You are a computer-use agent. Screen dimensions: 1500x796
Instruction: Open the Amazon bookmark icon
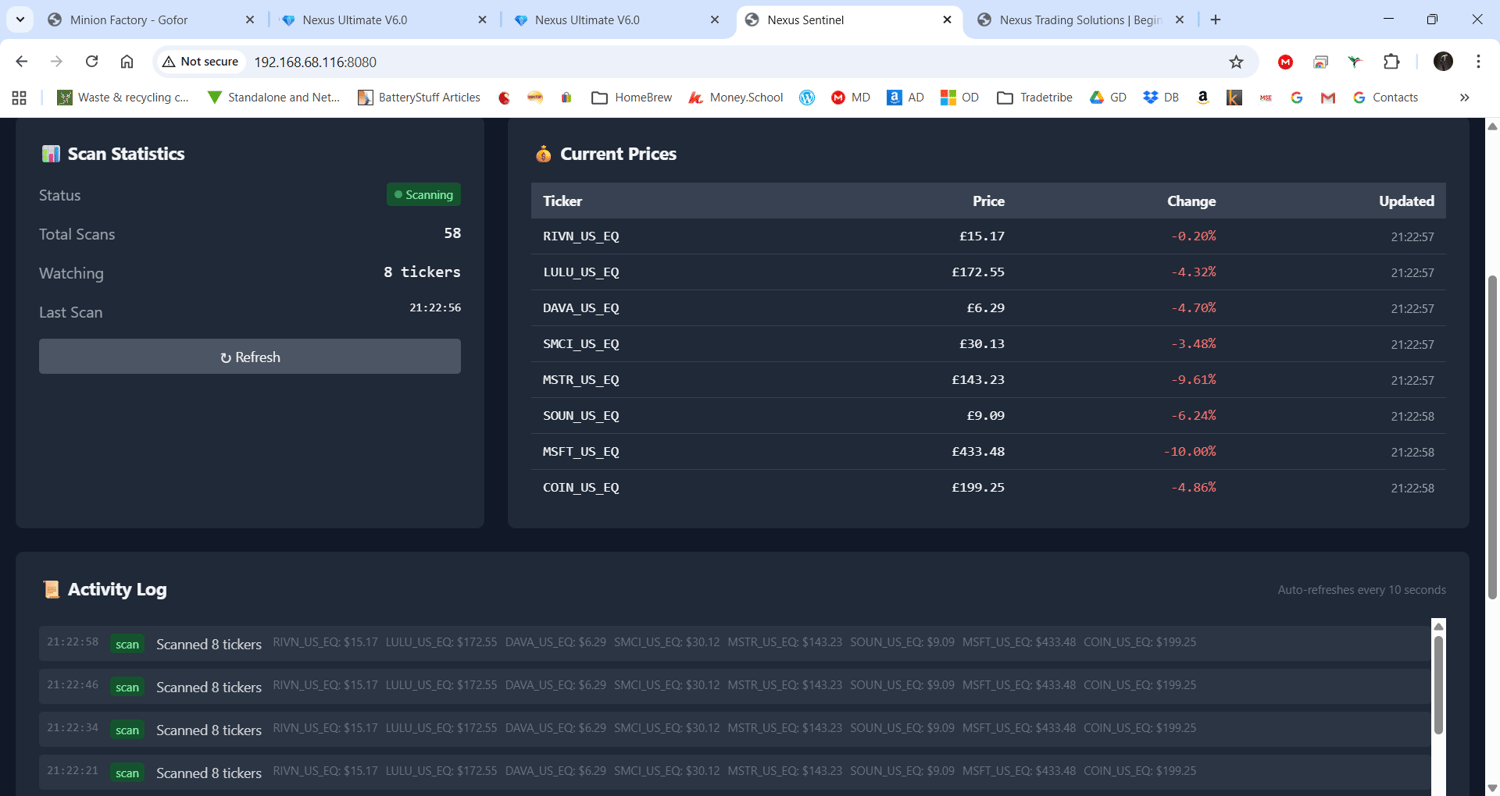coord(1203,97)
